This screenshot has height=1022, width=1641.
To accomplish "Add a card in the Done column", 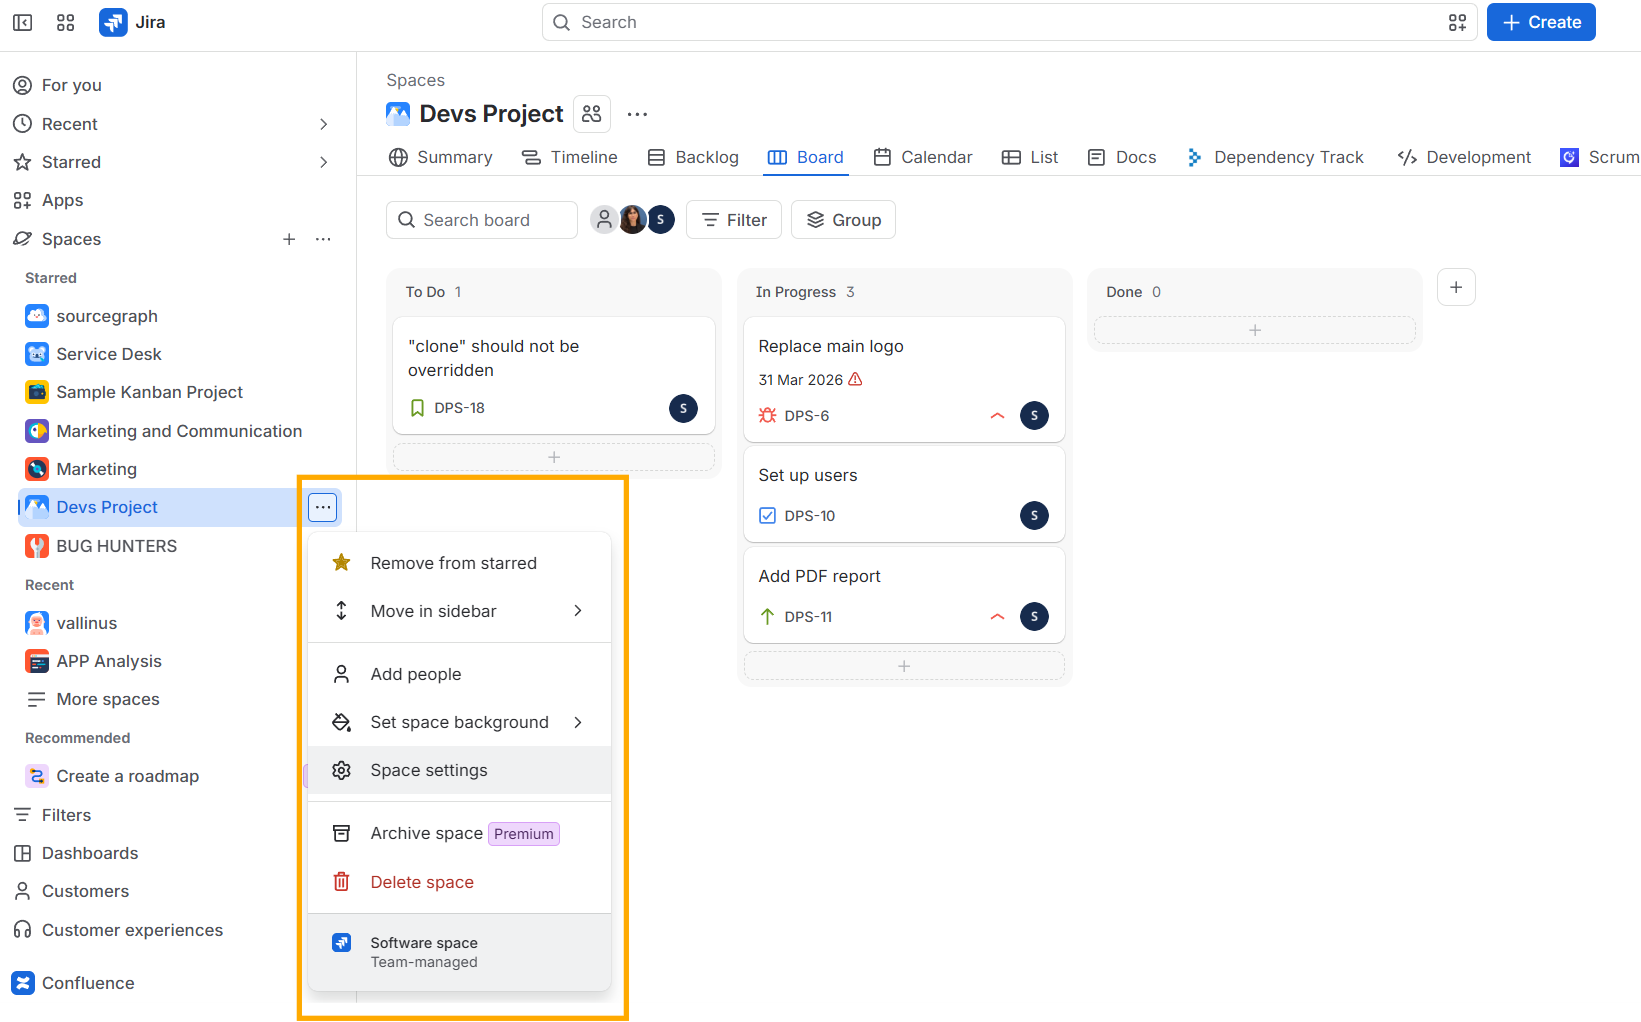I will pyautogui.click(x=1255, y=330).
